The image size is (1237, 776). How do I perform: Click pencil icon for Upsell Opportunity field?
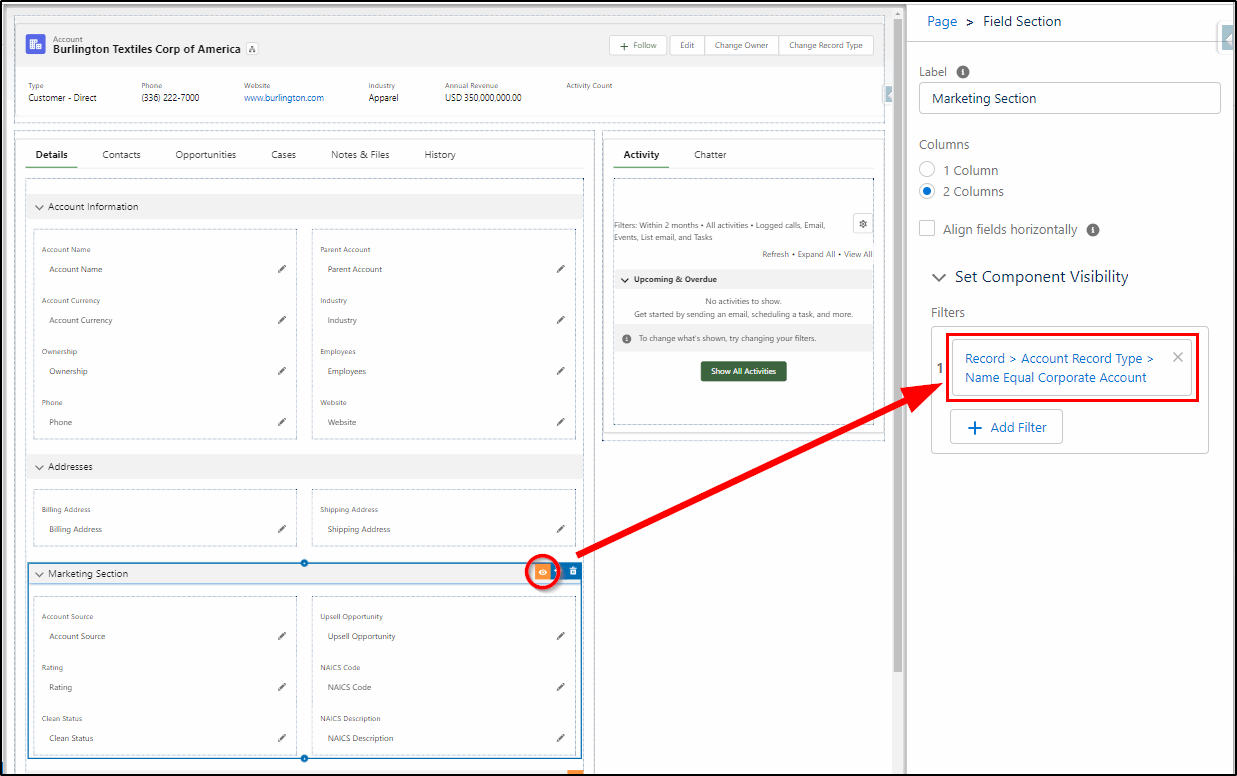561,636
